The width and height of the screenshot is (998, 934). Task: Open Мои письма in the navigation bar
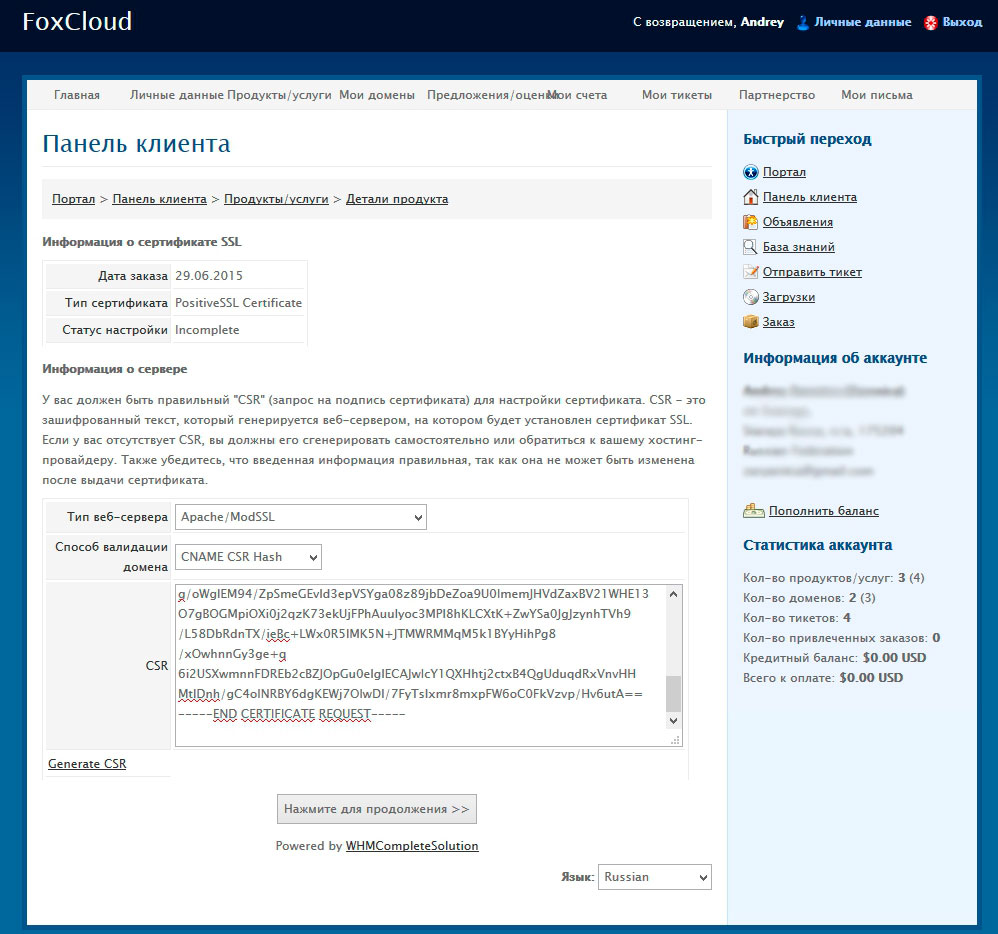coord(876,95)
